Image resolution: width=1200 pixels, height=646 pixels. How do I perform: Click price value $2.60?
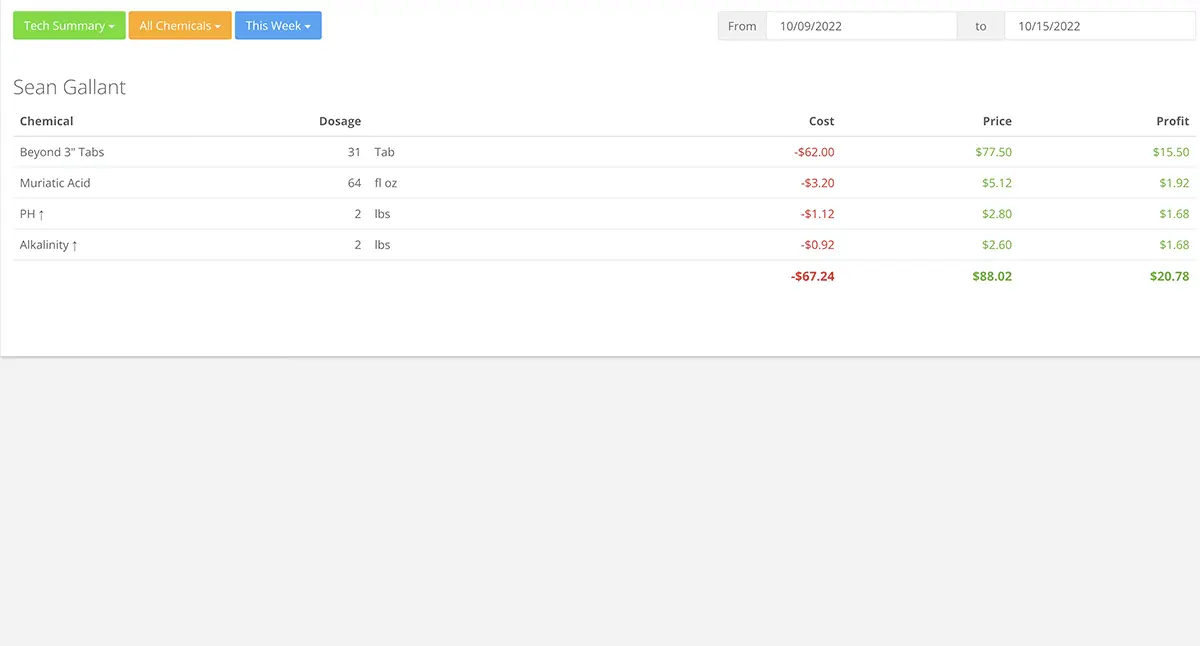tap(997, 245)
